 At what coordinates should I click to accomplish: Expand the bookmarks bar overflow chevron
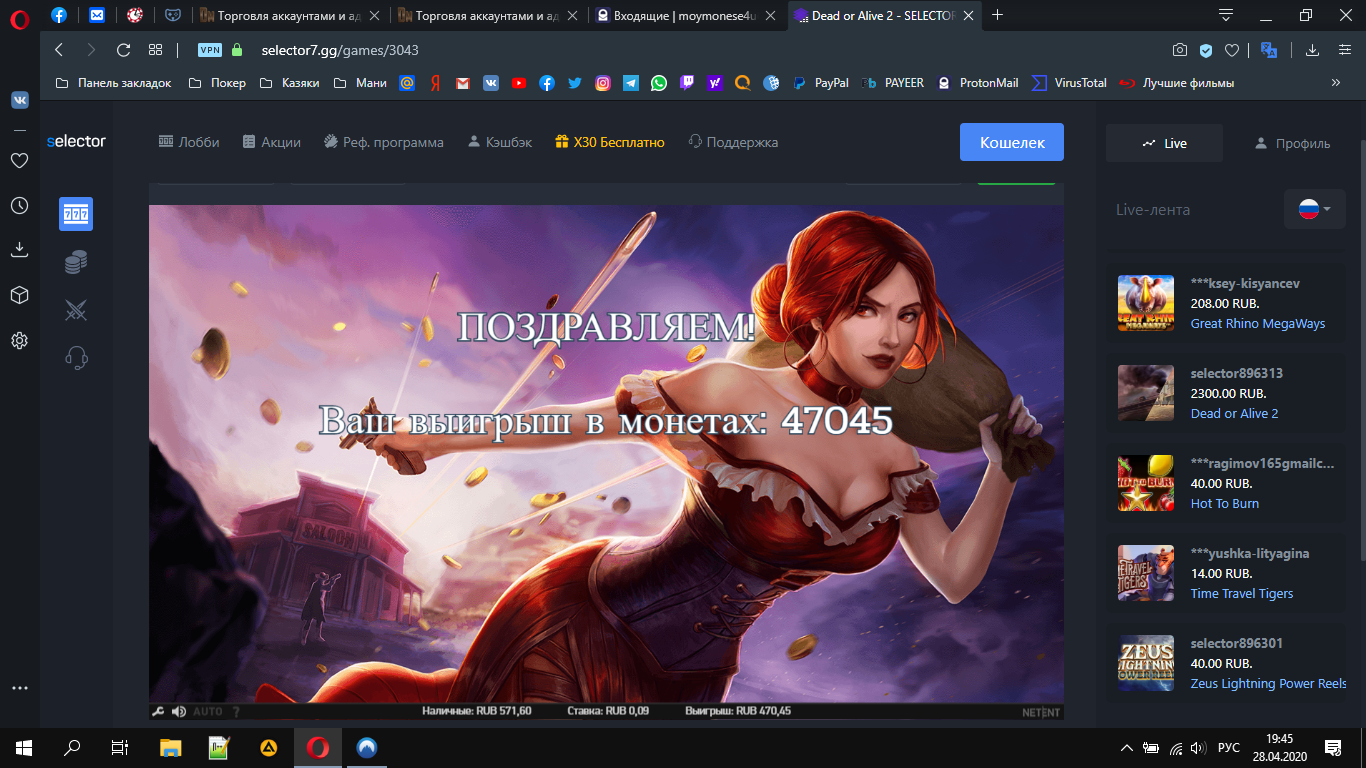click(x=1335, y=83)
